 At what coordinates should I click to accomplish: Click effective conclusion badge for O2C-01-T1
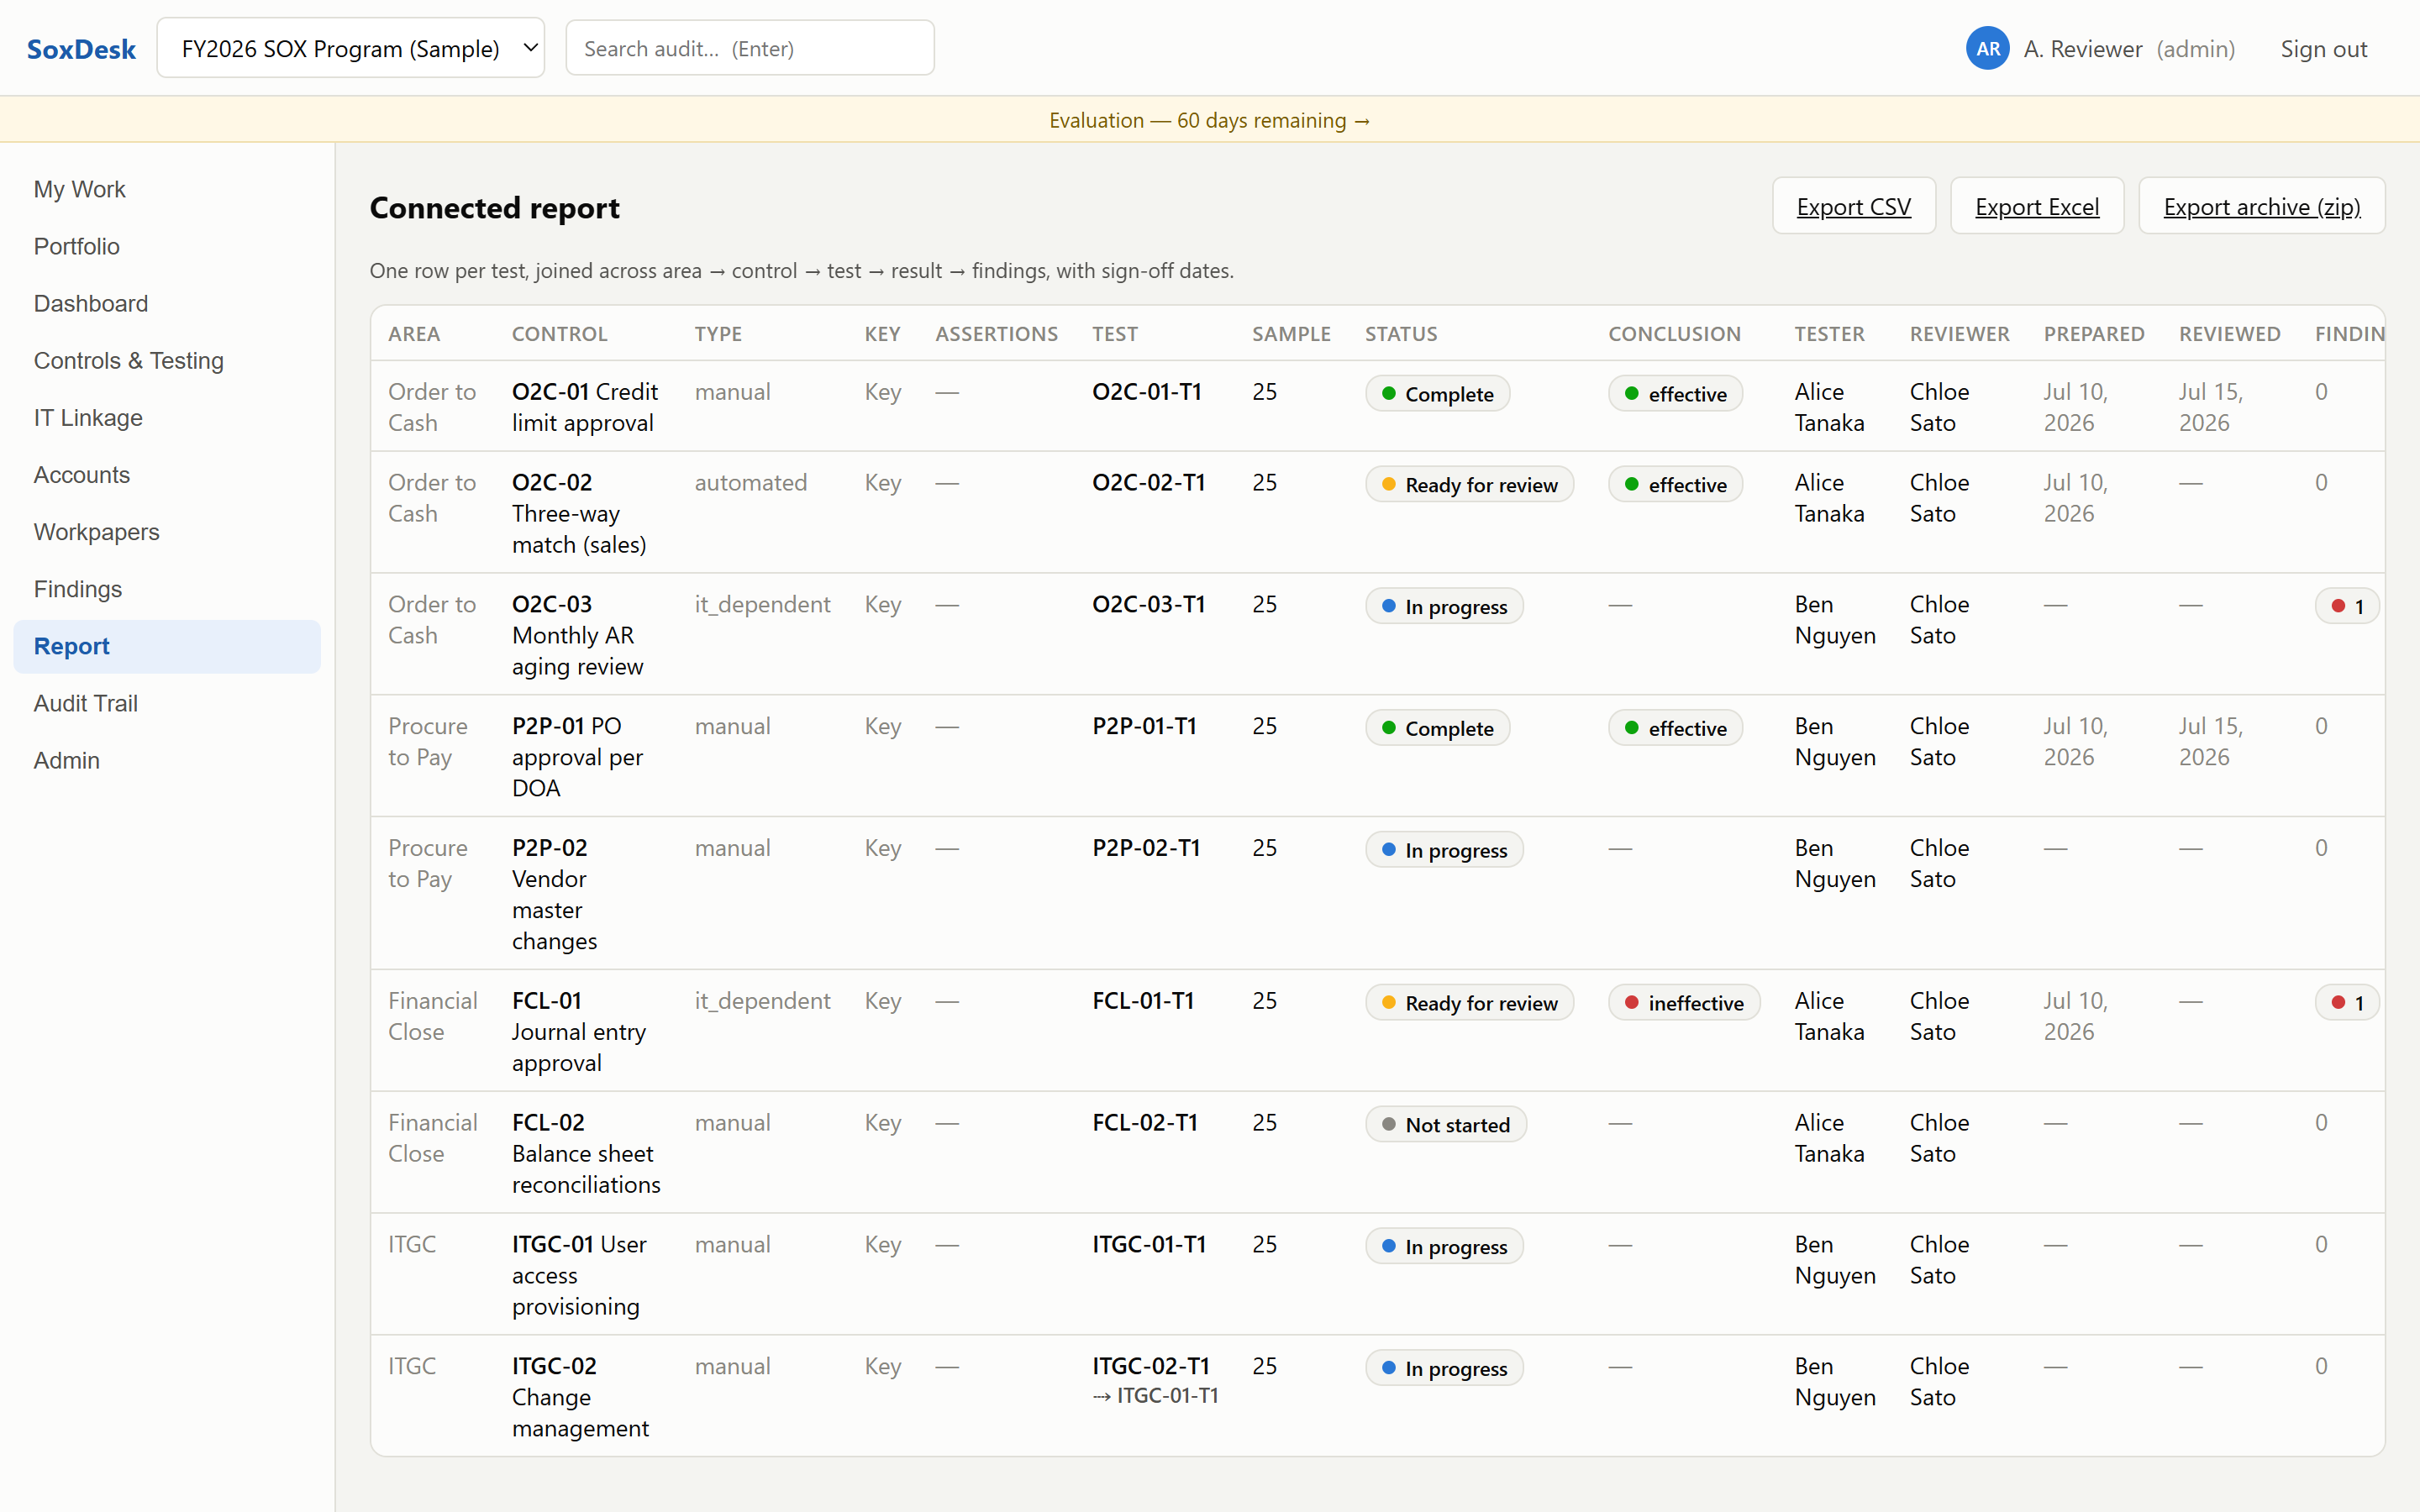(x=1675, y=393)
